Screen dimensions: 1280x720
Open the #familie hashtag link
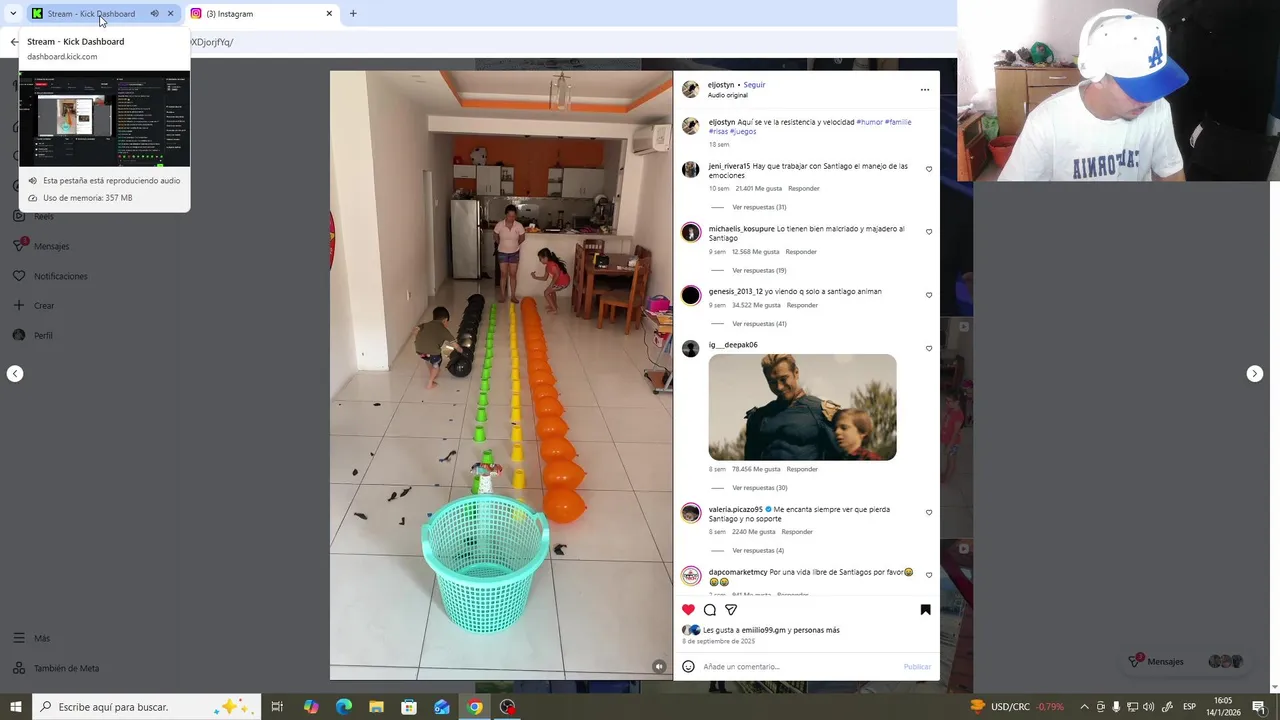[x=898, y=122]
